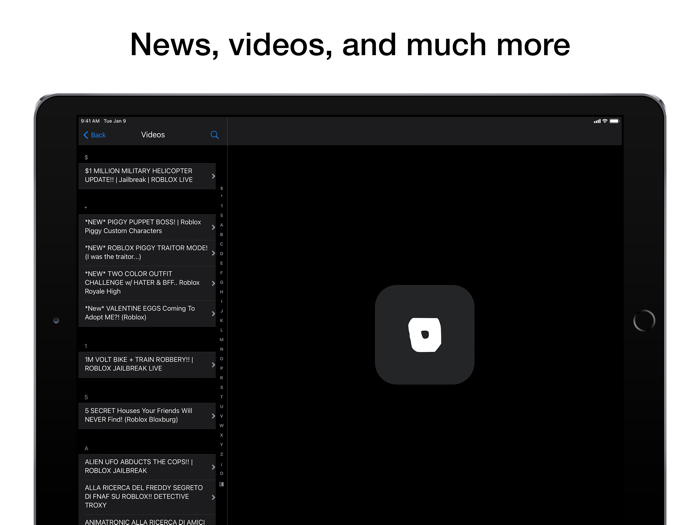Jump to letter T in section index
The height and width of the screenshot is (525, 700).
(x=221, y=397)
